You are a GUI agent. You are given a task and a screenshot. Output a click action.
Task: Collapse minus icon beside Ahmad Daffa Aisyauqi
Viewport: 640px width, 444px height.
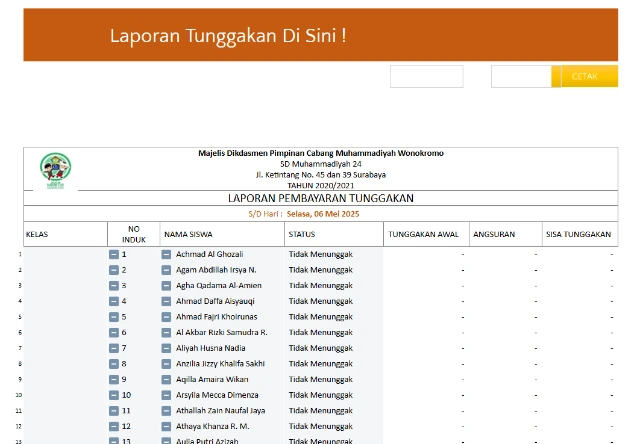[166, 302]
